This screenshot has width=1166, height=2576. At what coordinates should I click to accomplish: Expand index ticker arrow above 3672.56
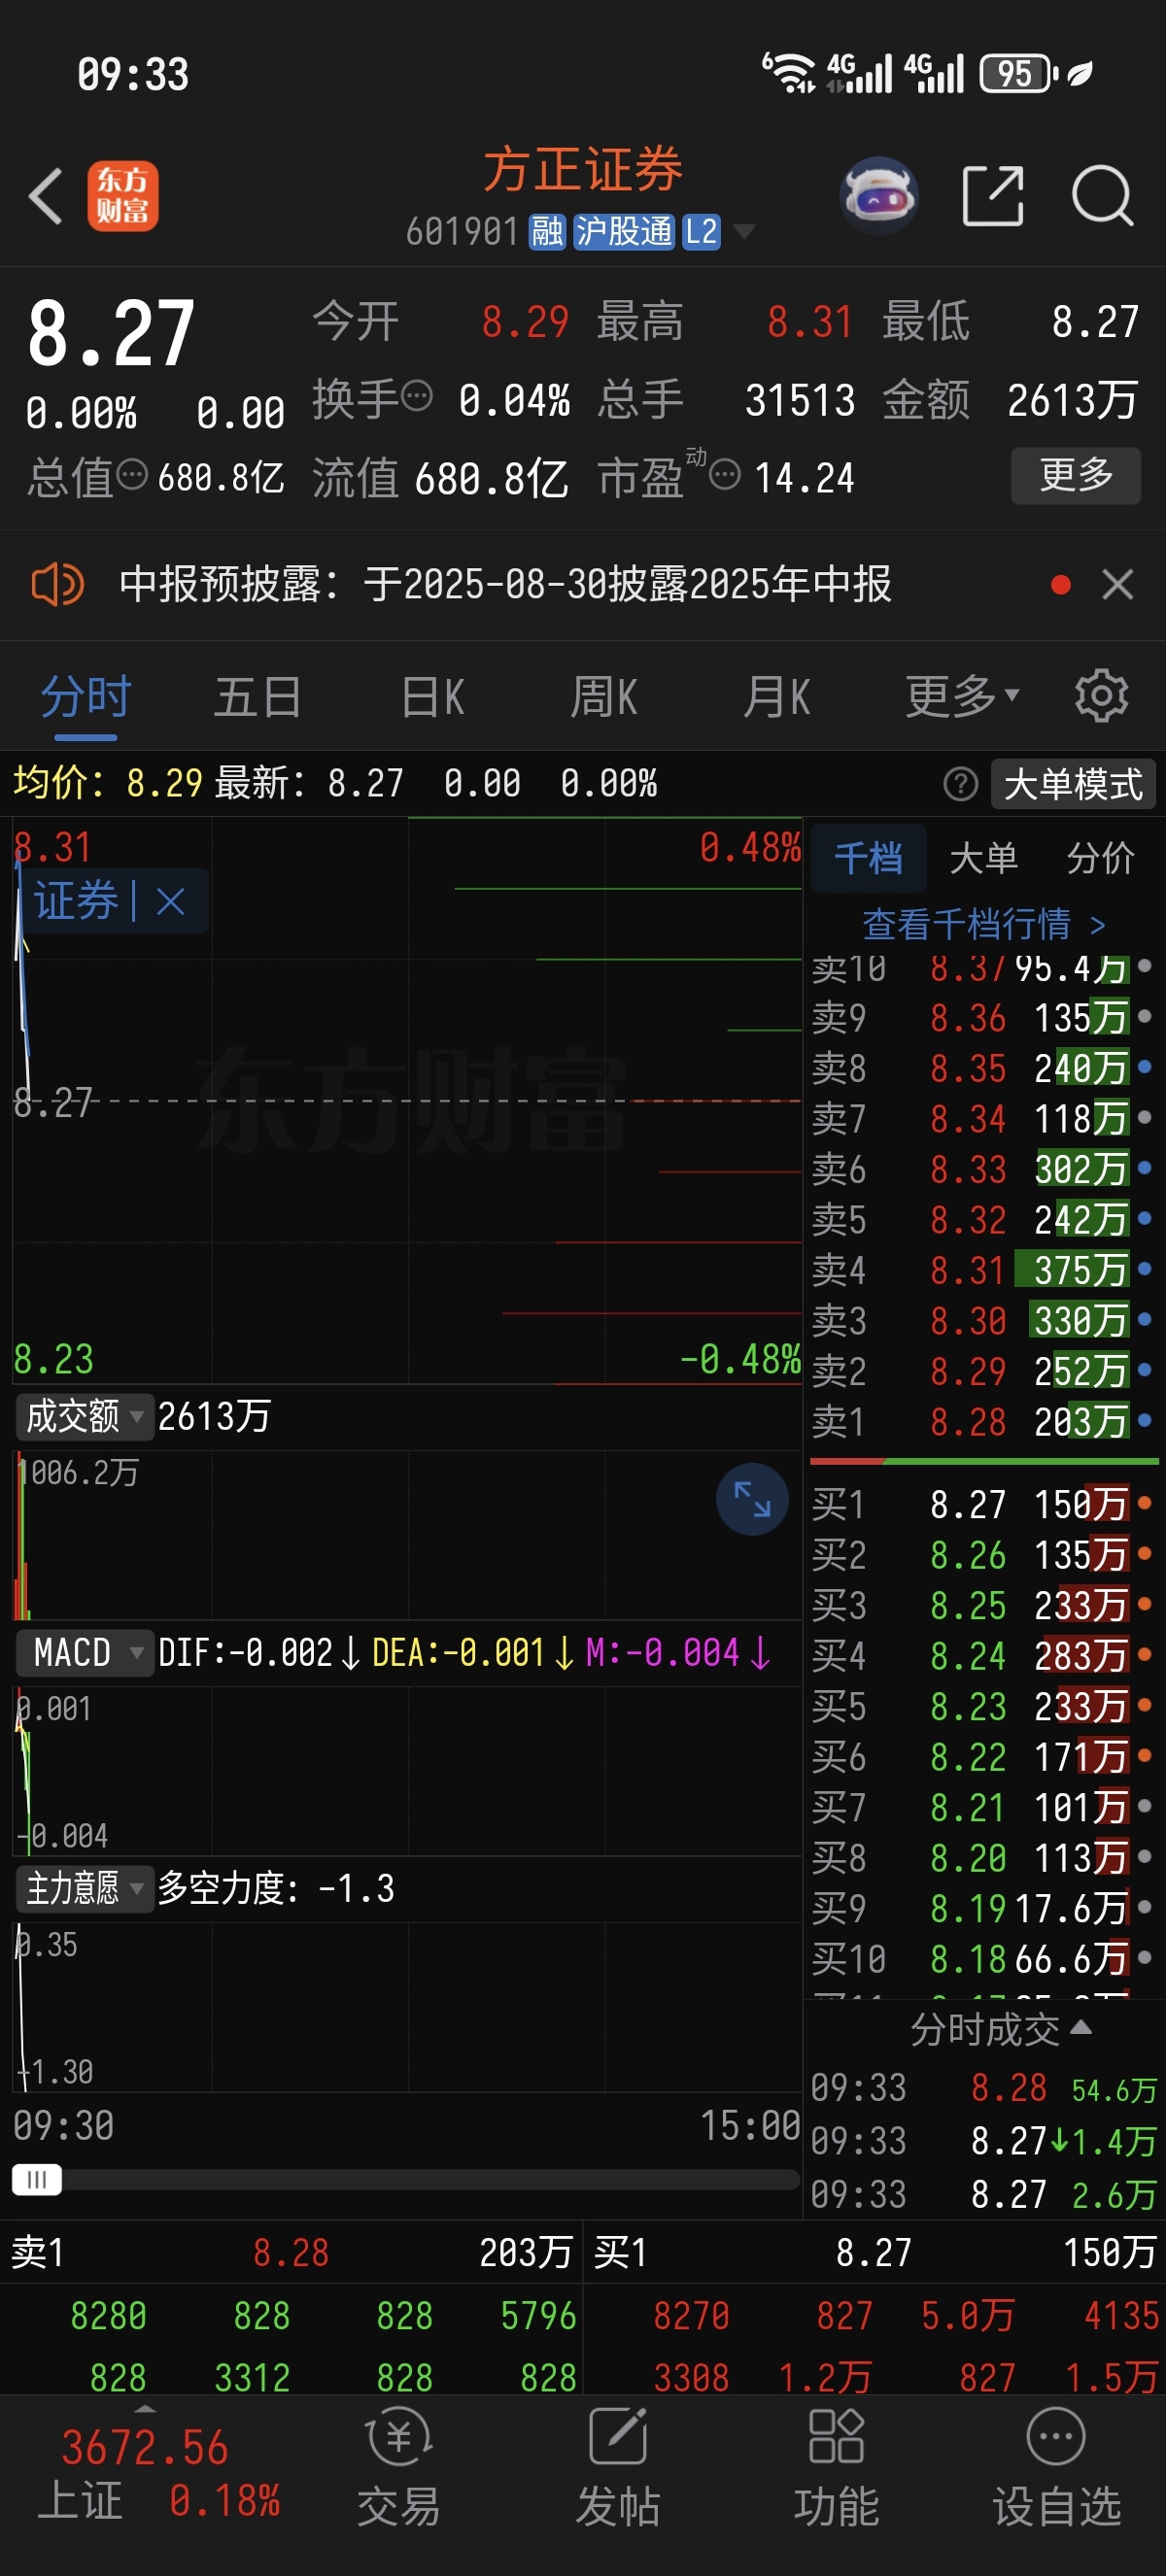pos(145,2410)
